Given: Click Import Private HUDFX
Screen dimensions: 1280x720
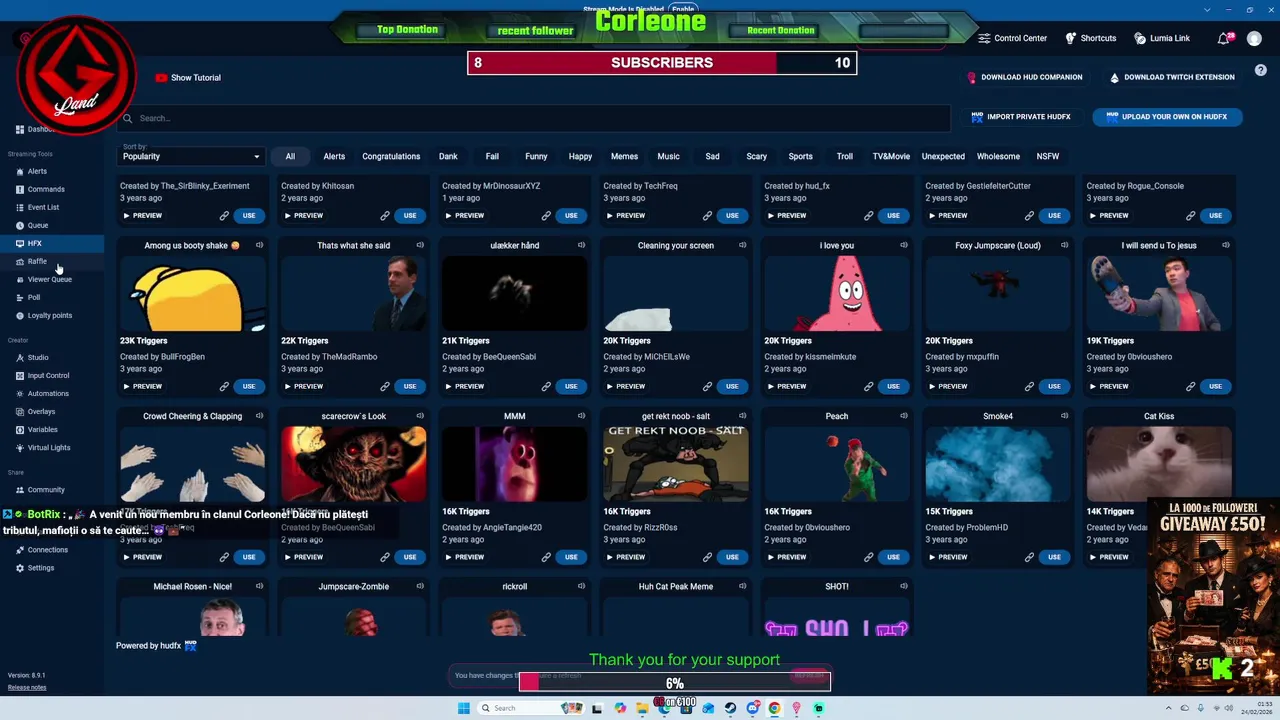Looking at the screenshot, I should coord(1021,117).
